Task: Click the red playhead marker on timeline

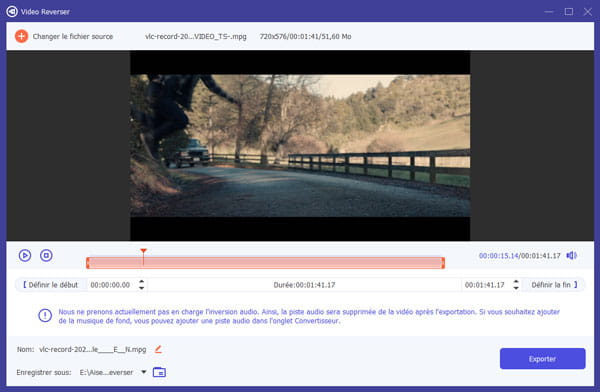Action: (x=143, y=251)
